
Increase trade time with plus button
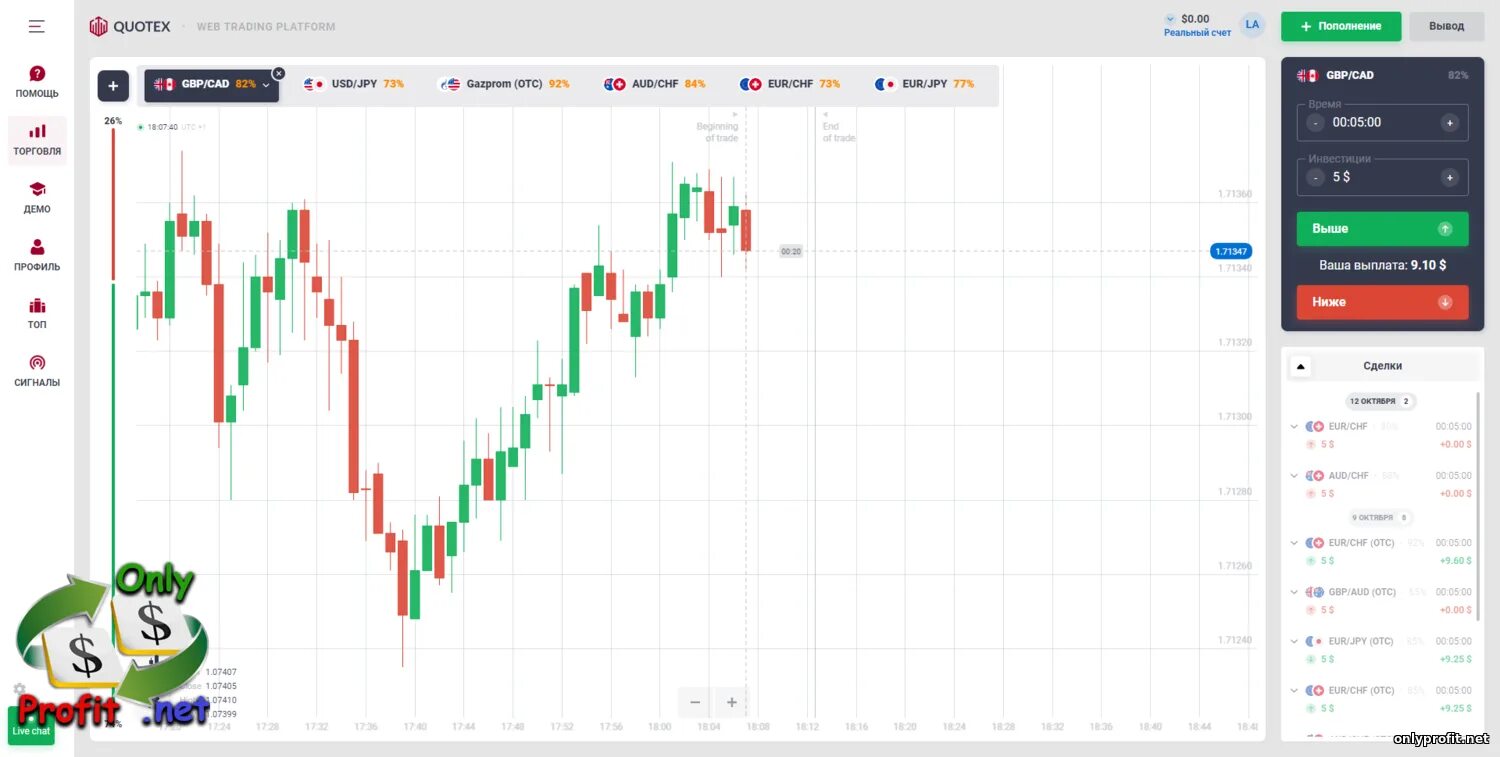pos(1449,123)
